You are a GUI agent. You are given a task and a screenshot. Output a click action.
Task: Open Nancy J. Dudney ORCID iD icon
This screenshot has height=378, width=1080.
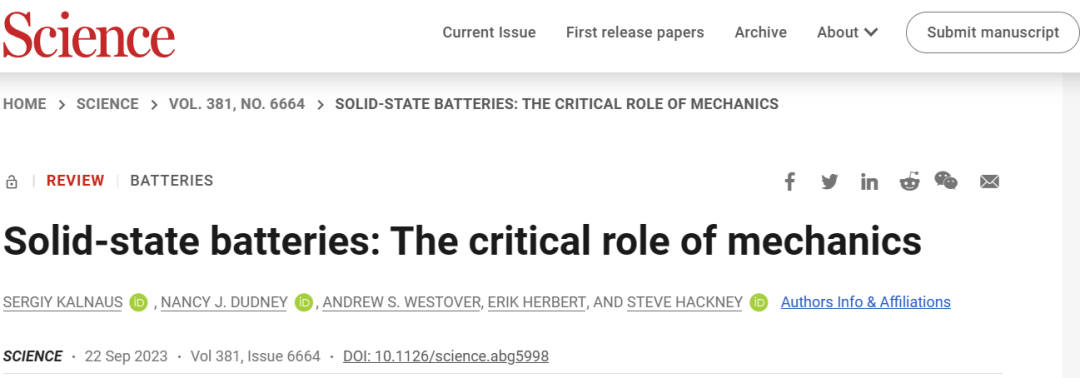[304, 302]
